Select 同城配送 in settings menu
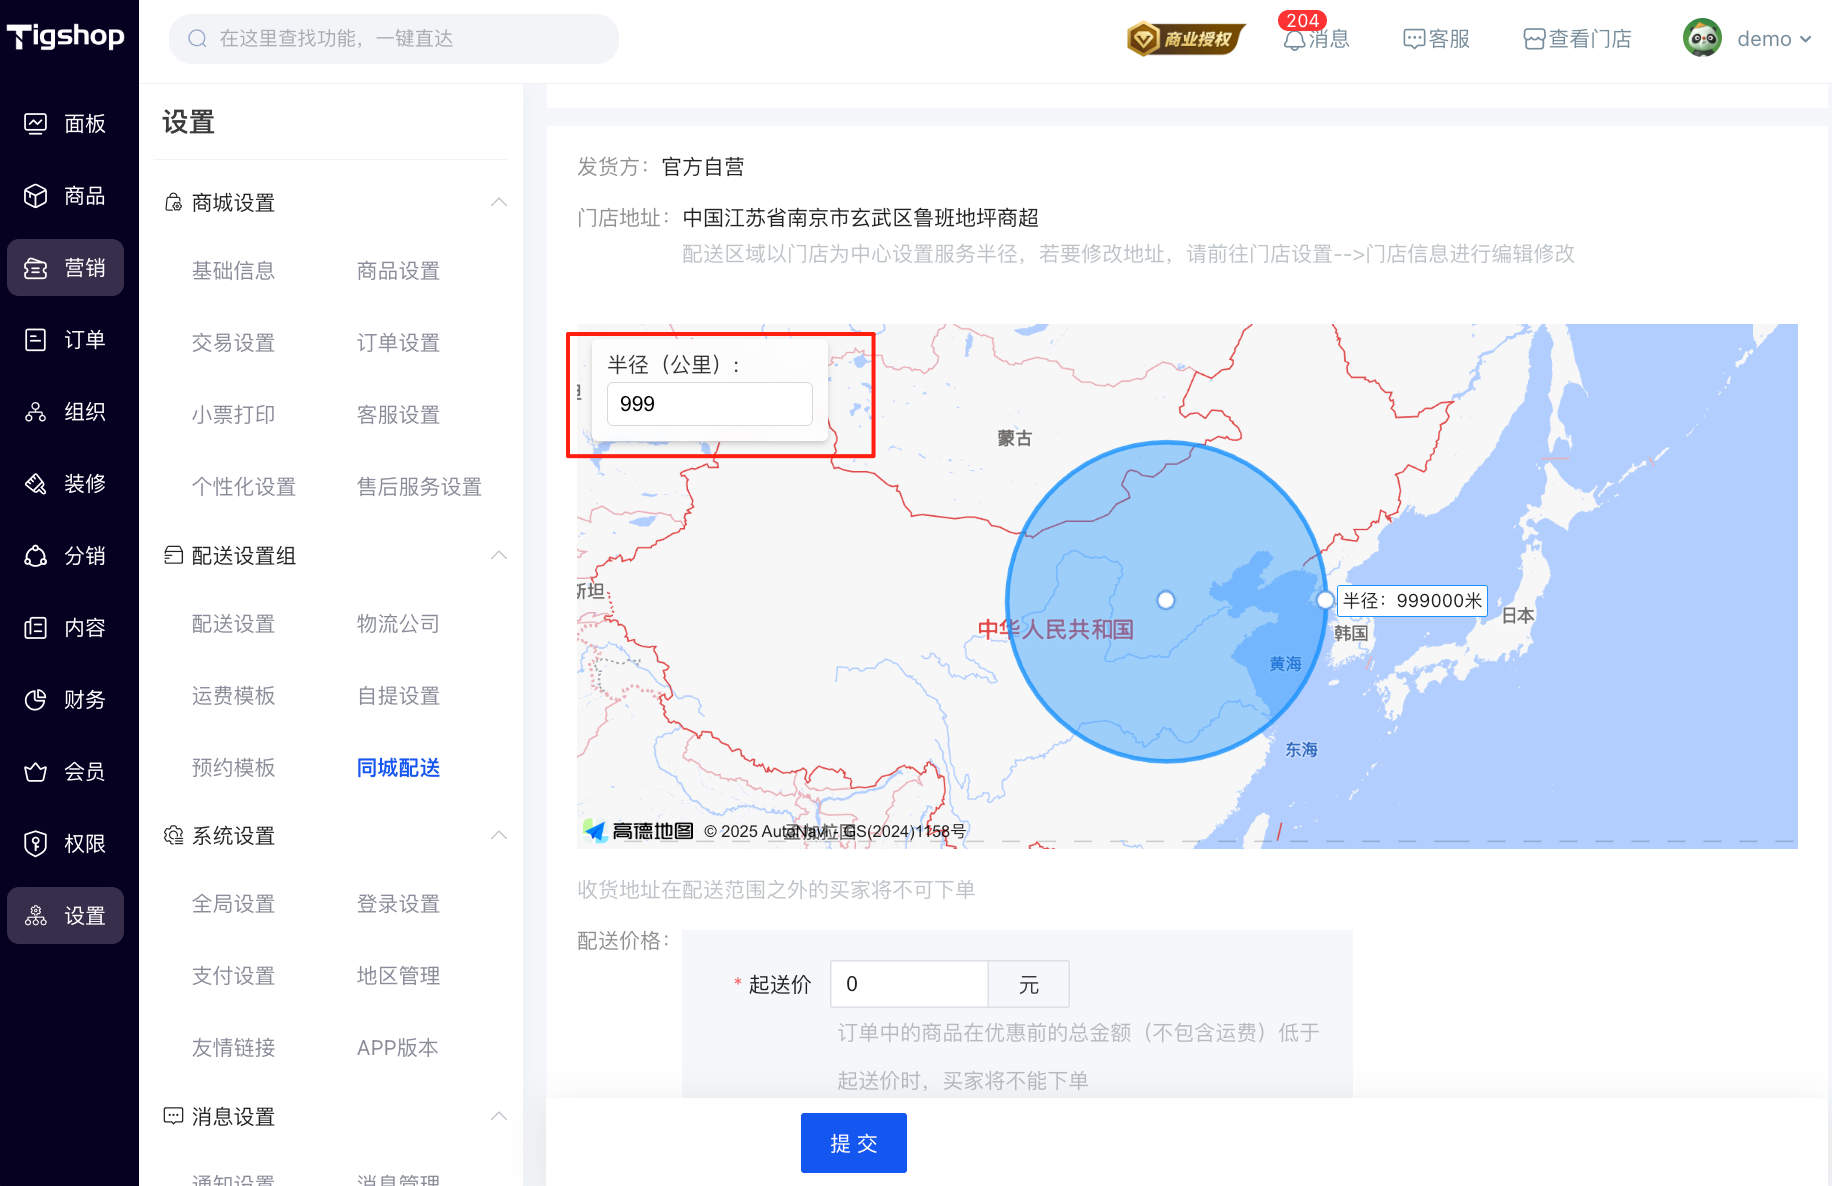Screen dimensions: 1832x1186 coord(398,768)
